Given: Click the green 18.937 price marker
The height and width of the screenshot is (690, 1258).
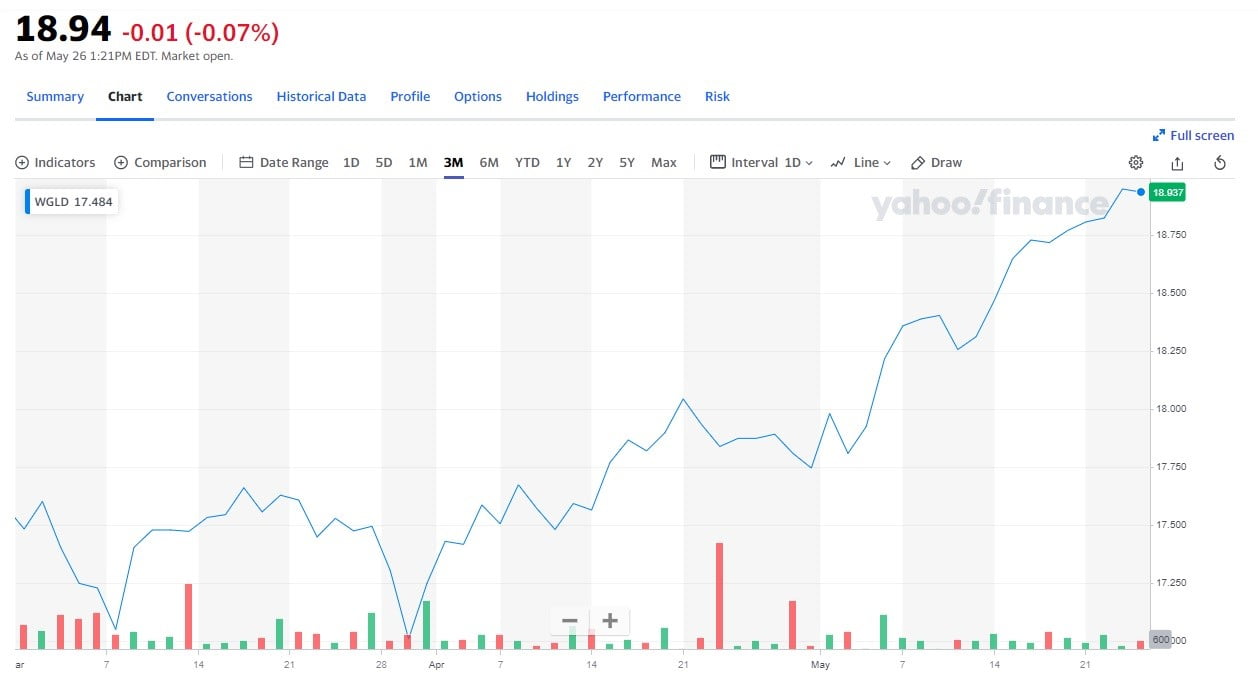Looking at the screenshot, I should [x=1167, y=192].
